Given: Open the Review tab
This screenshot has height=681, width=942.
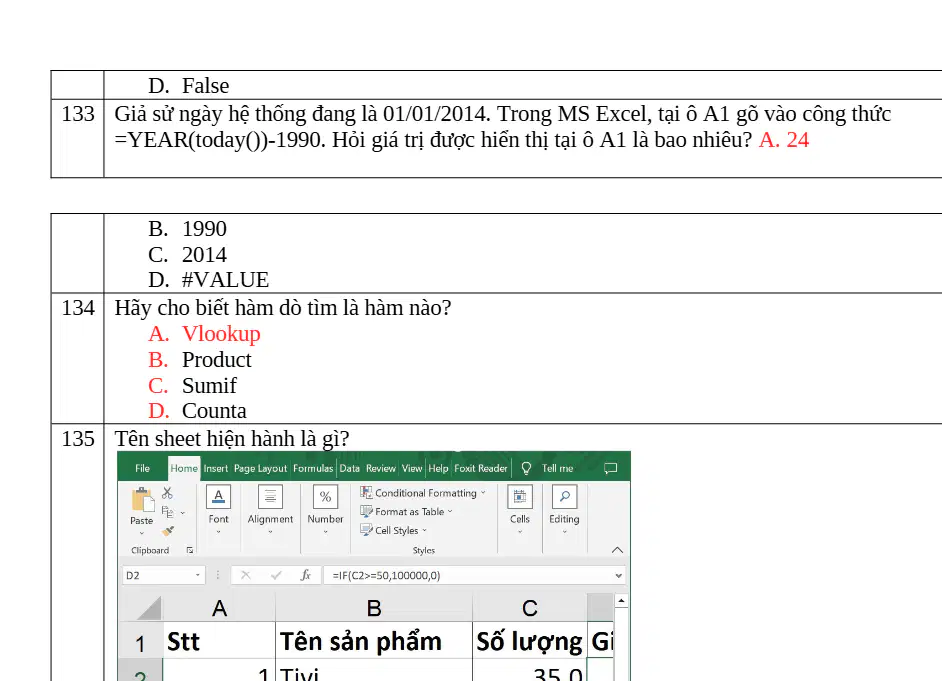Looking at the screenshot, I should point(381,468).
